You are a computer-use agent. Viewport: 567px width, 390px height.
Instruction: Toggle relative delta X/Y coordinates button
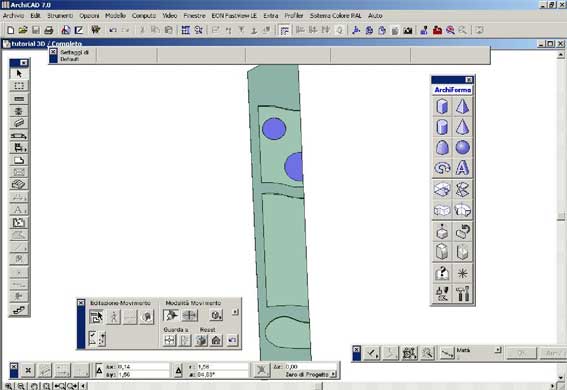(99, 370)
